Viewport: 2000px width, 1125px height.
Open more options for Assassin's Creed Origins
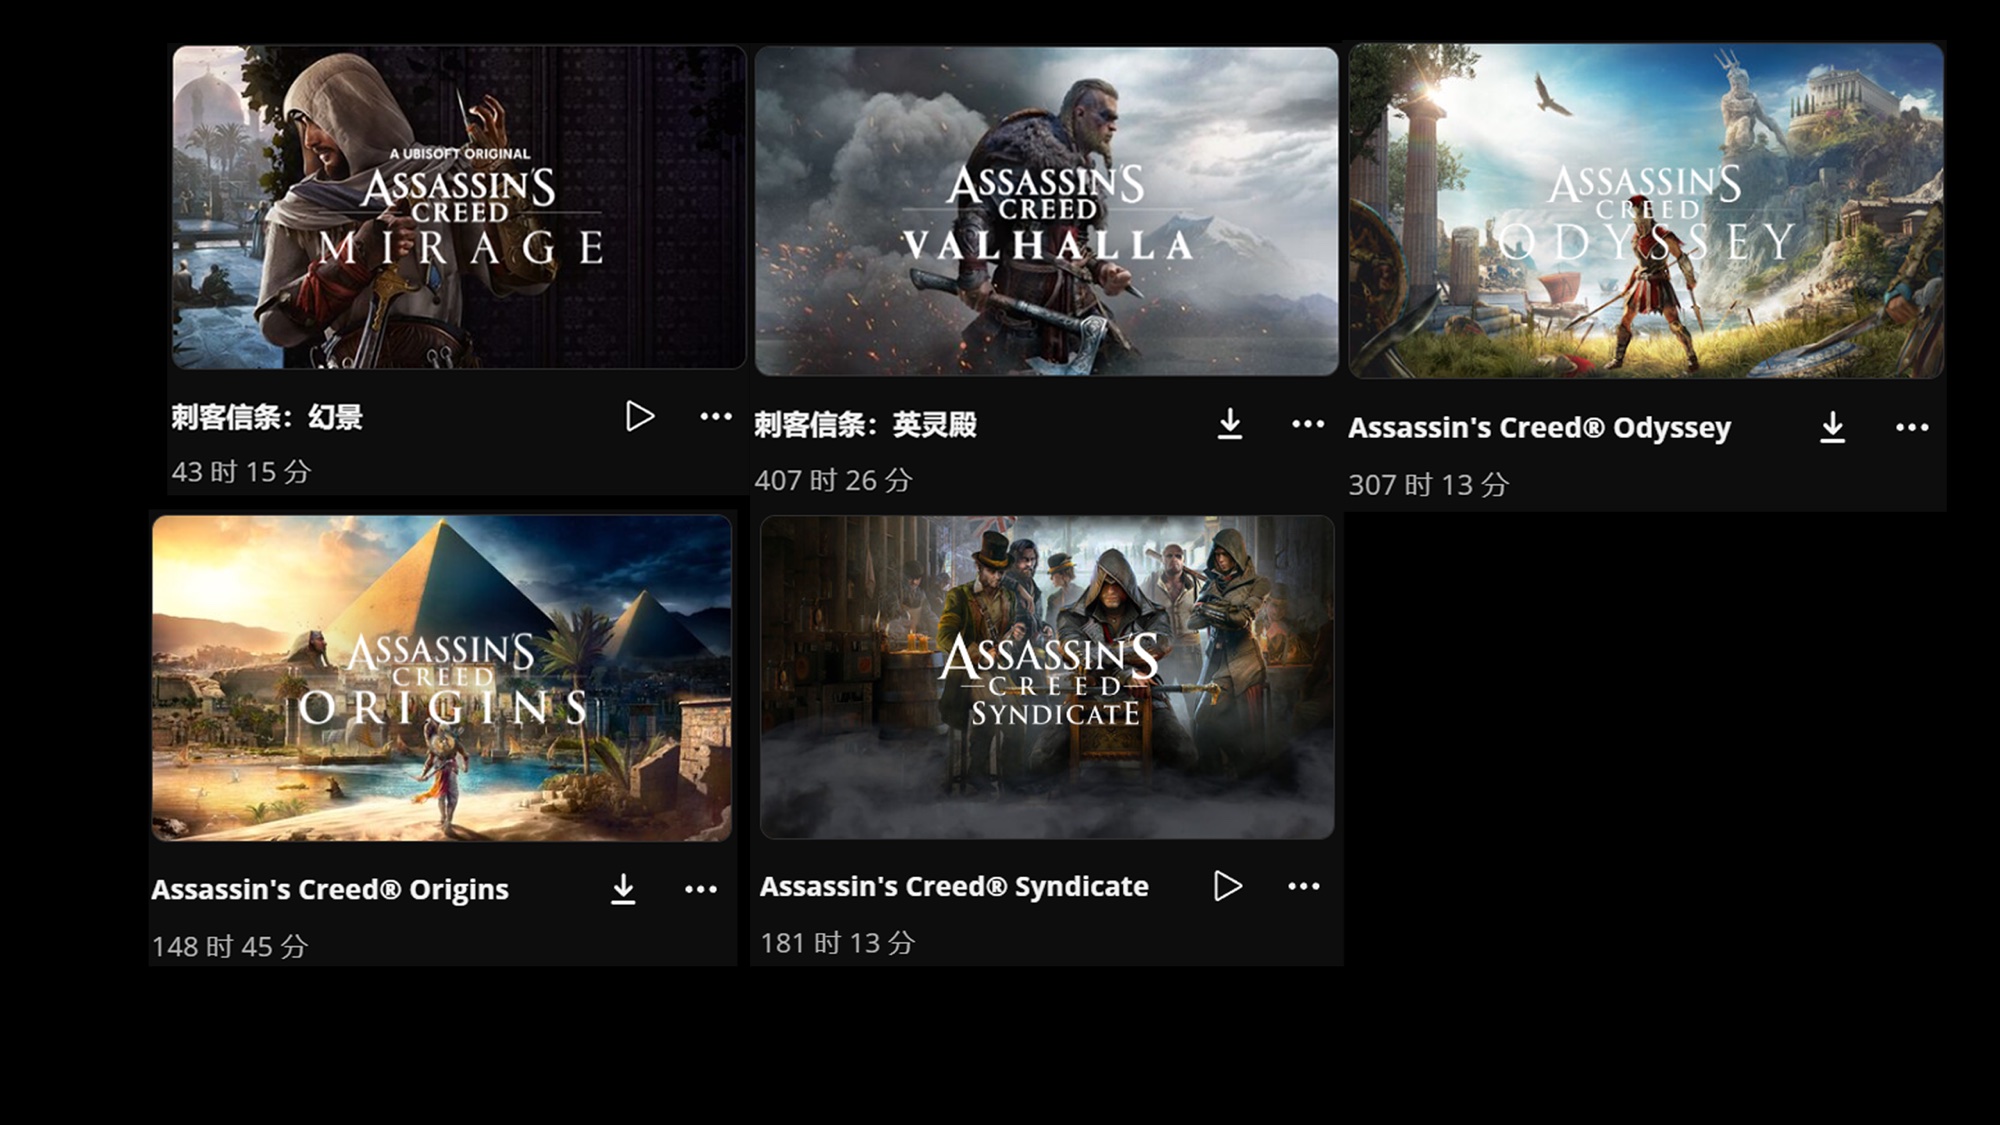coord(701,889)
